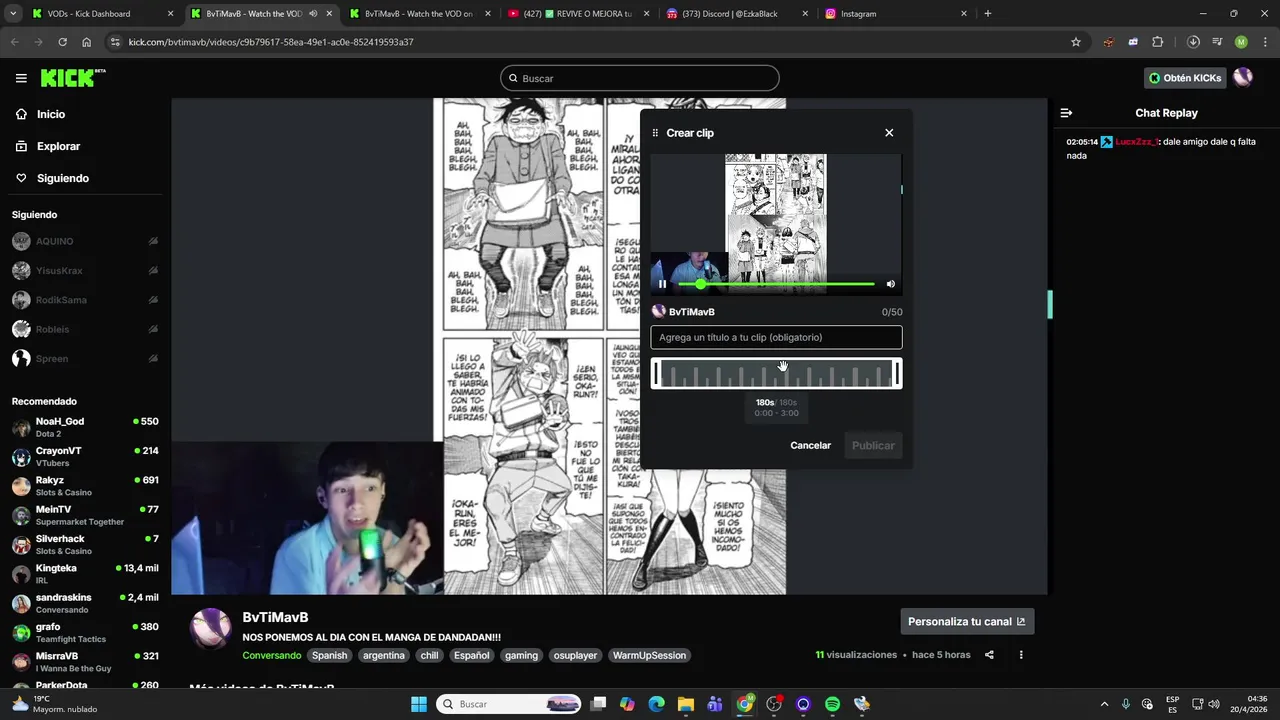The height and width of the screenshot is (720, 1280).
Task: Open Windows Start menu
Action: tap(418, 704)
